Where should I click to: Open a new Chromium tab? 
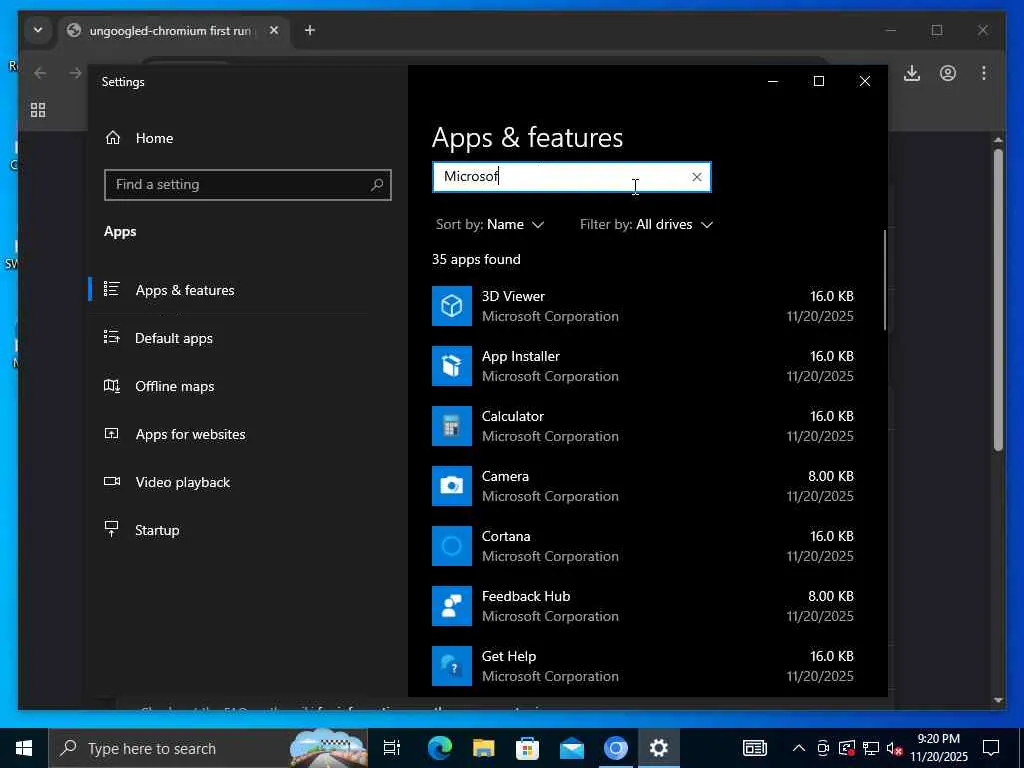point(310,30)
